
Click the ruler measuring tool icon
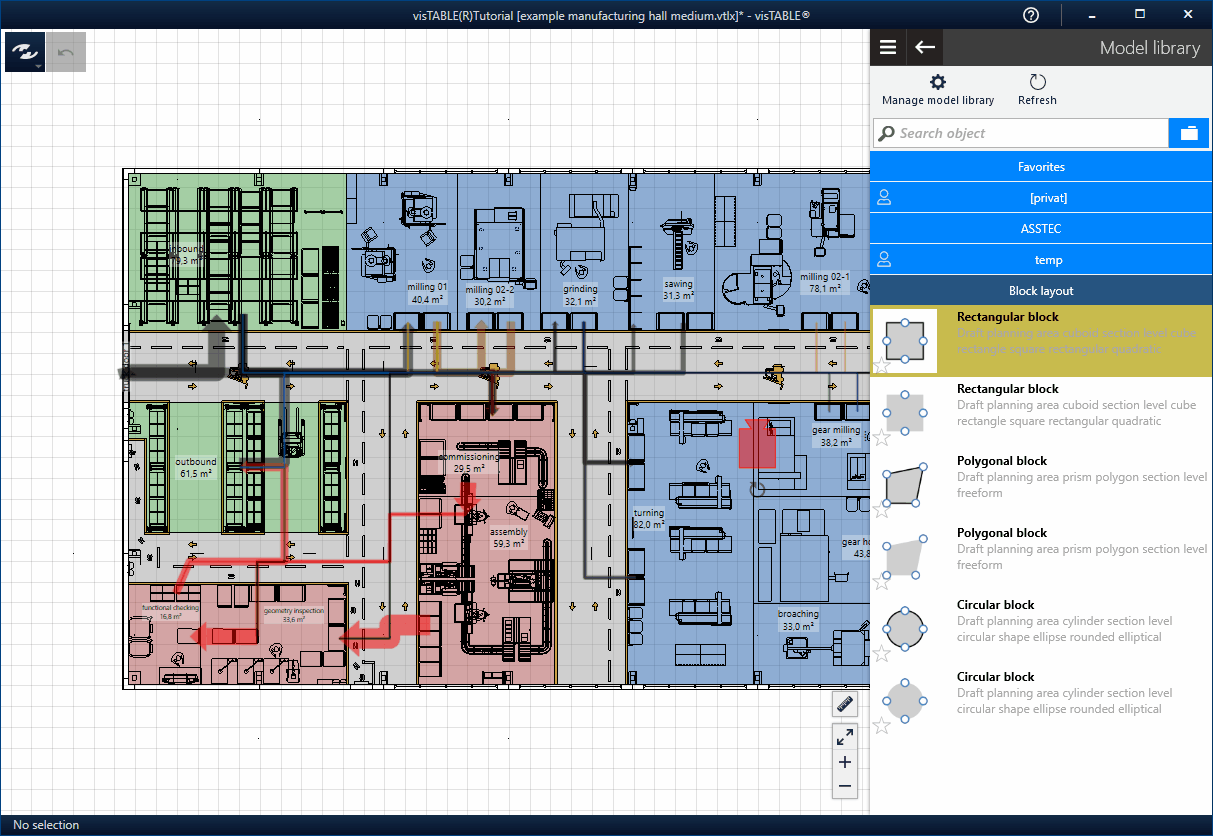coord(845,704)
